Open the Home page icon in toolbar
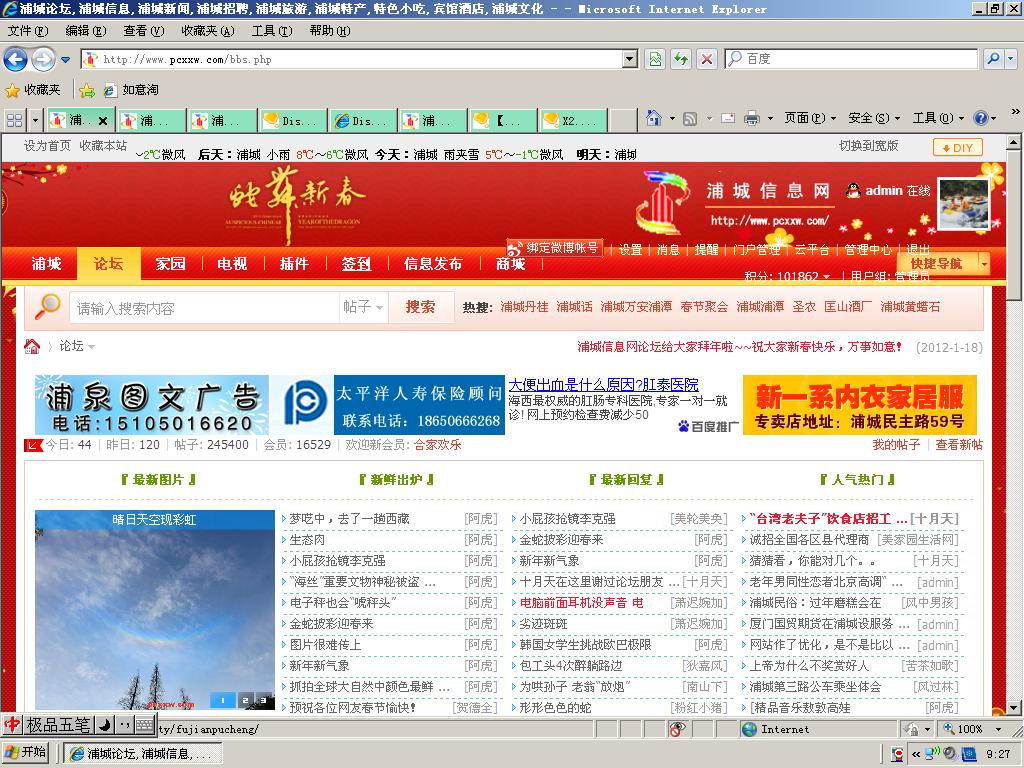Viewport: 1024px width, 768px height. click(654, 118)
